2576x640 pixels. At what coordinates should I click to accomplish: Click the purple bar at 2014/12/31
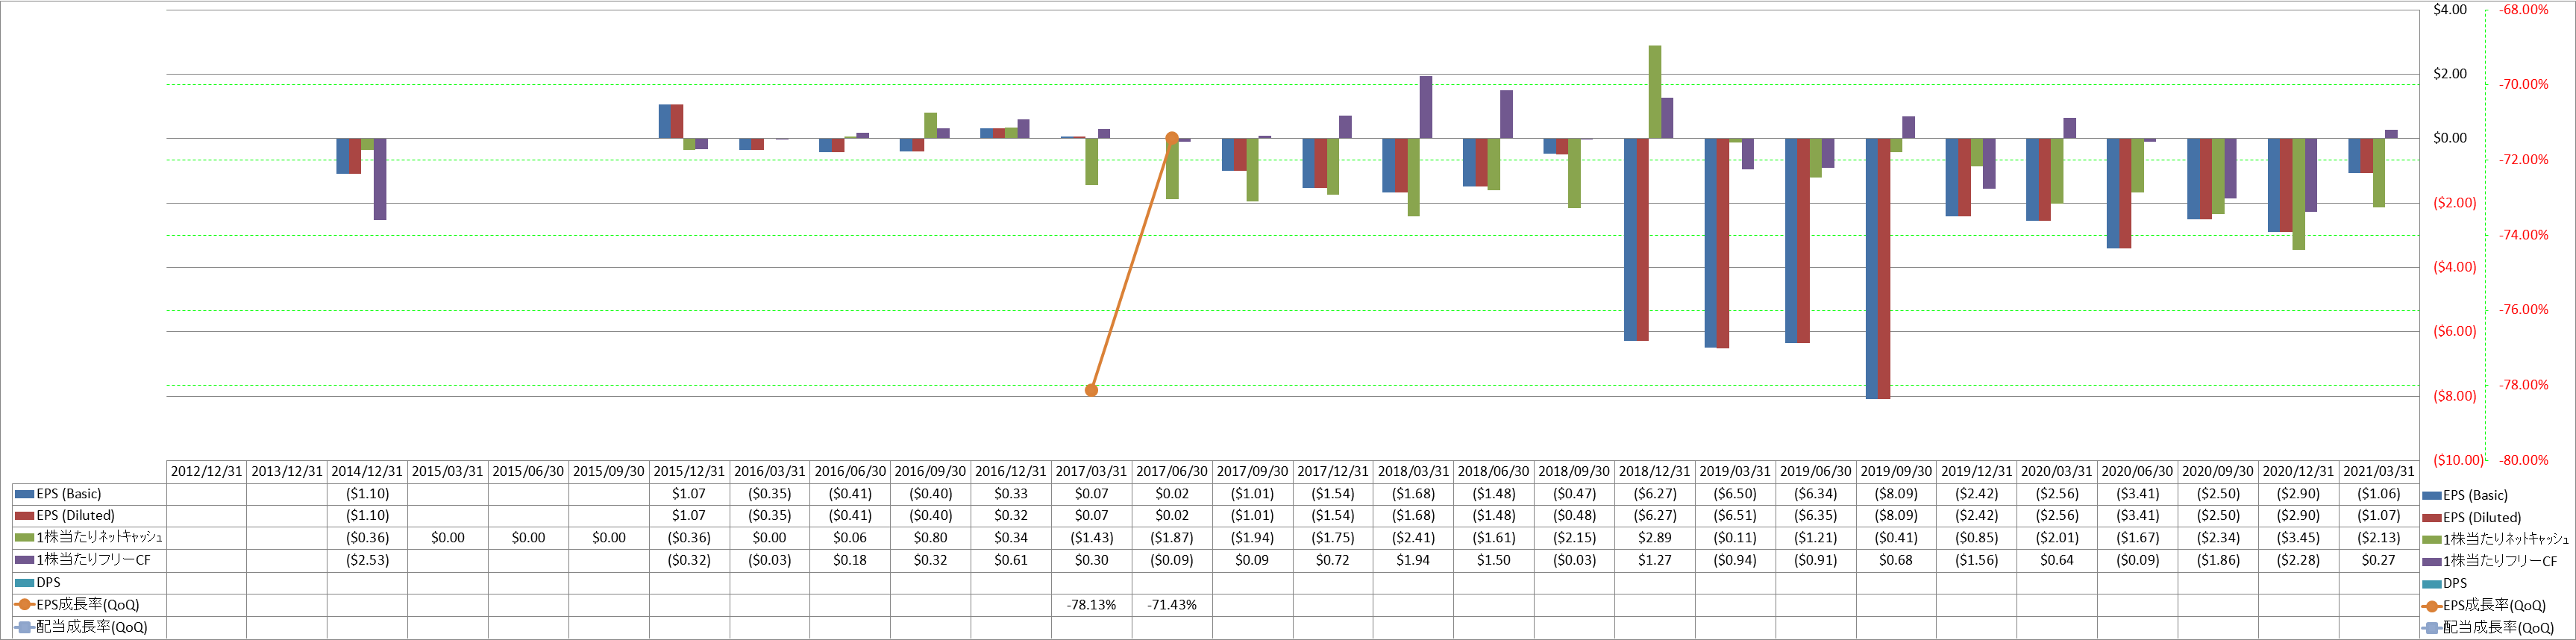[x=380, y=179]
